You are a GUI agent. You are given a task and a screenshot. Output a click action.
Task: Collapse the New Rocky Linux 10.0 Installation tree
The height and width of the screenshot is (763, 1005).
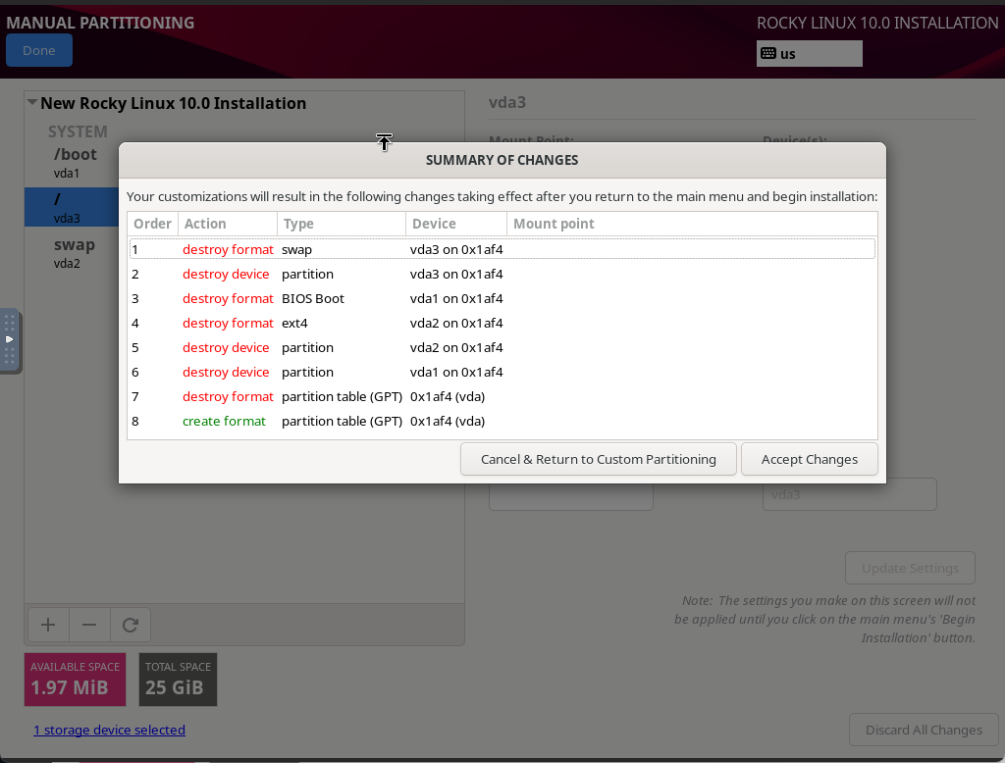[x=32, y=103]
